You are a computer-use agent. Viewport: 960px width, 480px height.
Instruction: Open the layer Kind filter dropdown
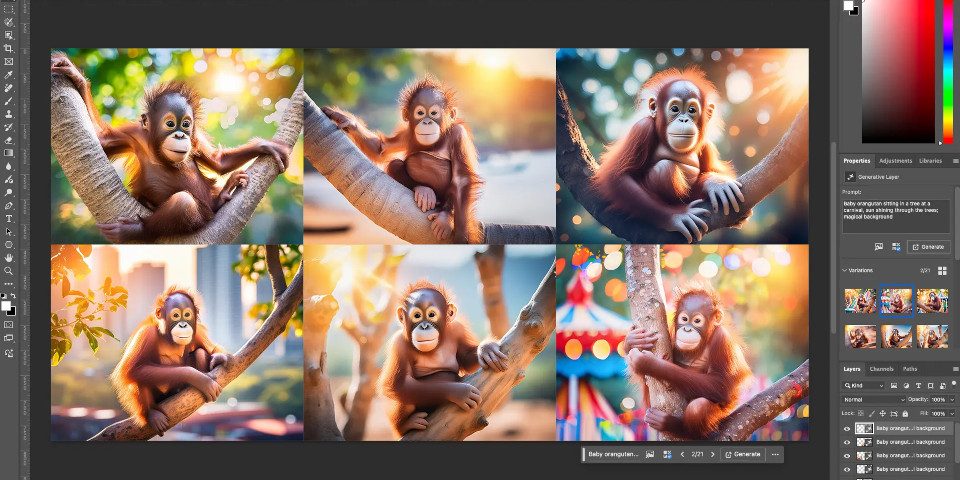[x=866, y=385]
